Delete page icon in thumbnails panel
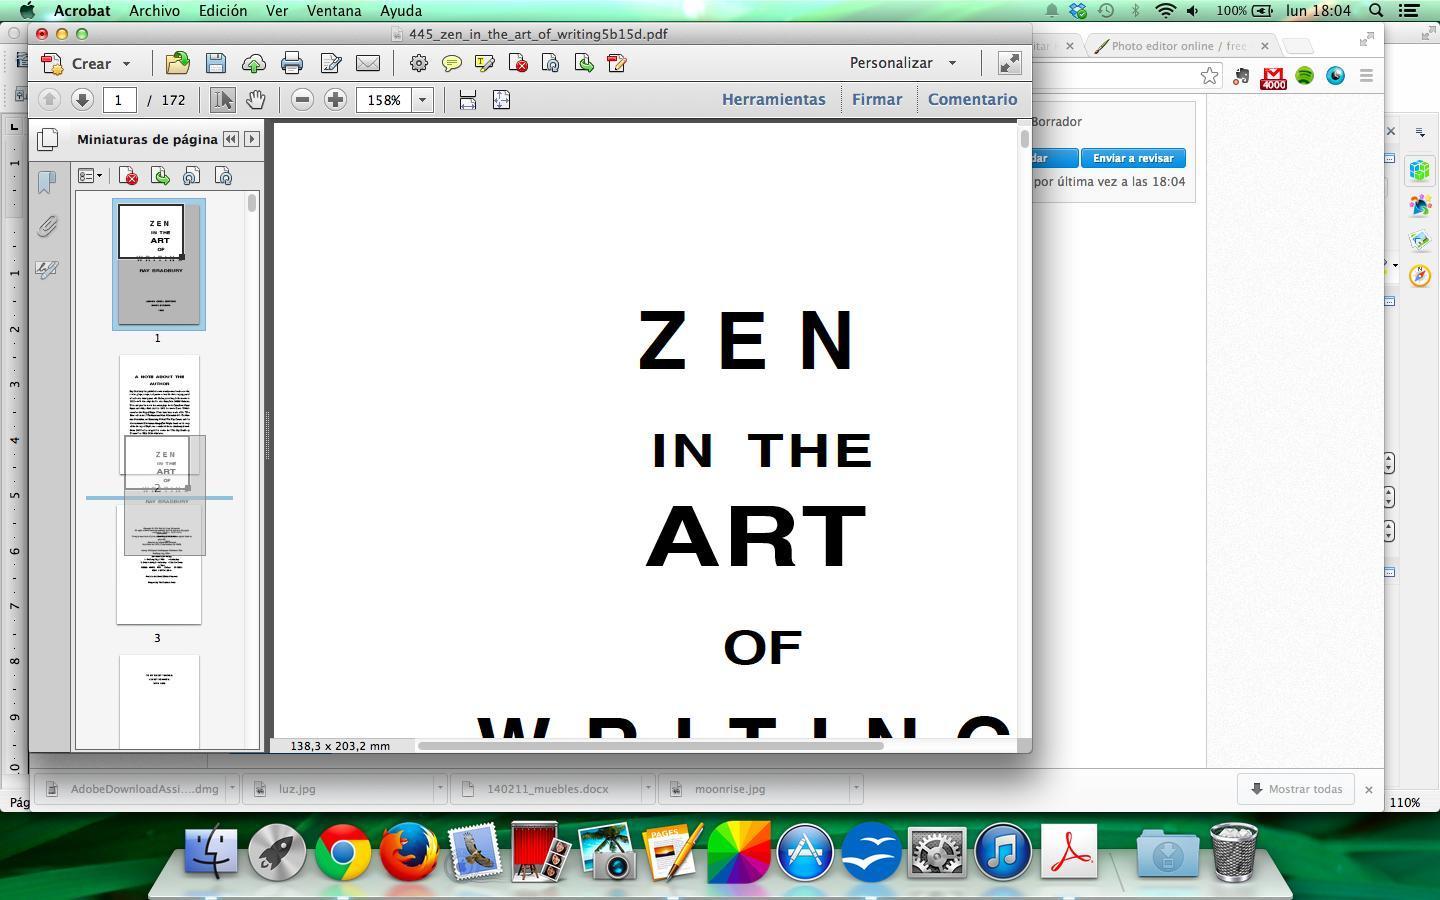 click(x=128, y=177)
